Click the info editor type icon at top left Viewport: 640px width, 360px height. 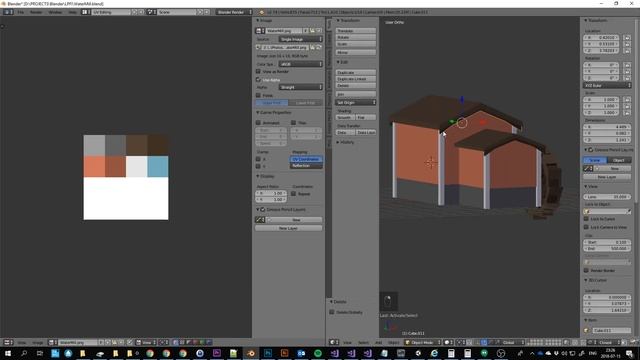coord(8,12)
